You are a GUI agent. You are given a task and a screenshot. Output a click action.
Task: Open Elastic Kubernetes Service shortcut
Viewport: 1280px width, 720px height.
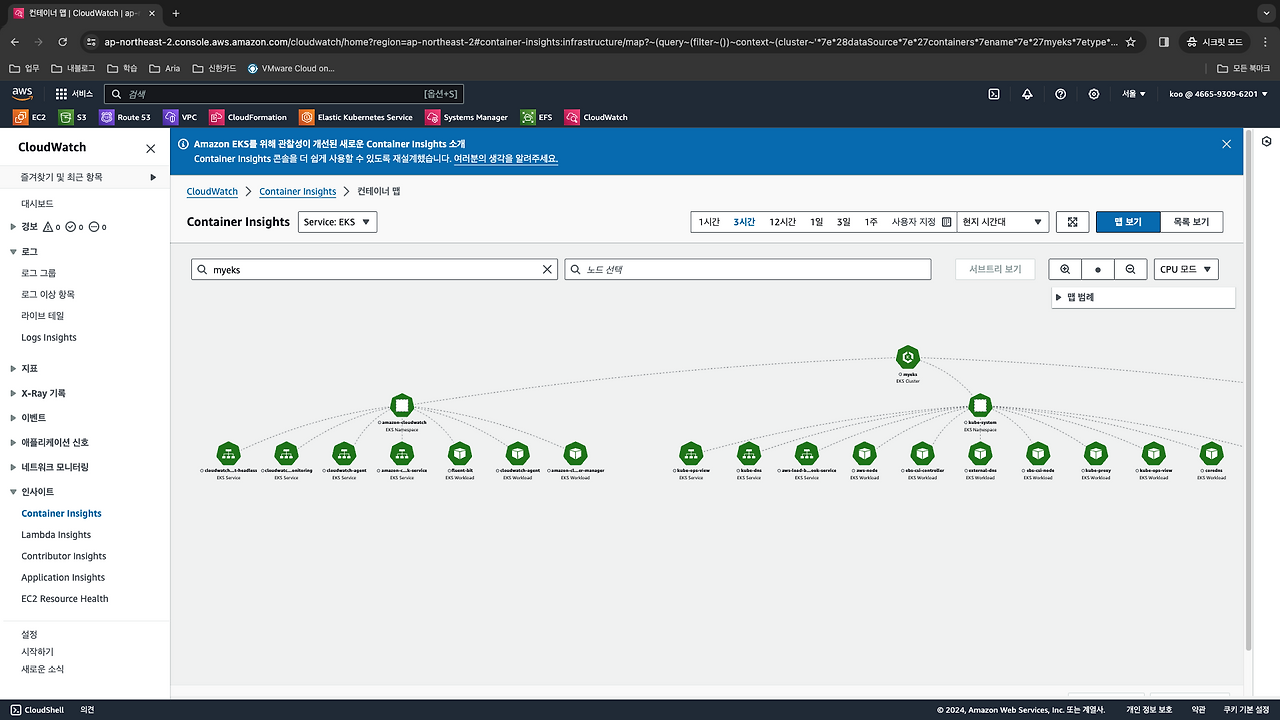[x=355, y=117]
